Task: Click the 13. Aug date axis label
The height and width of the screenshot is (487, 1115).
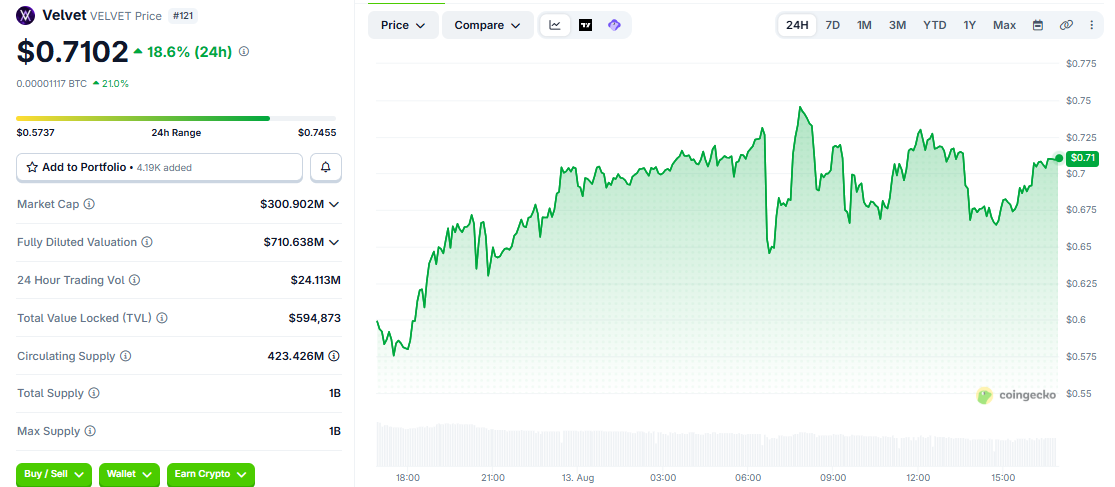Action: click(x=577, y=478)
